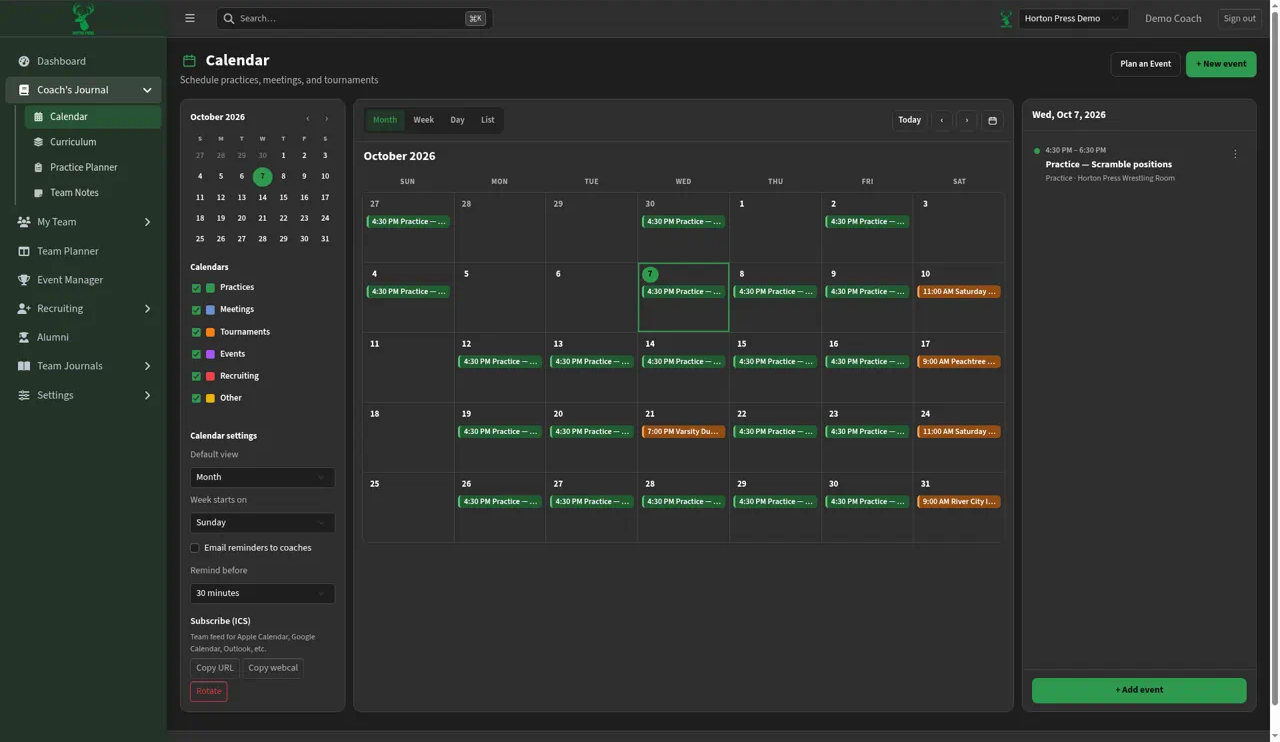Viewport: 1280px width, 742px height.
Task: Click the + New event button
Action: click(x=1221, y=64)
